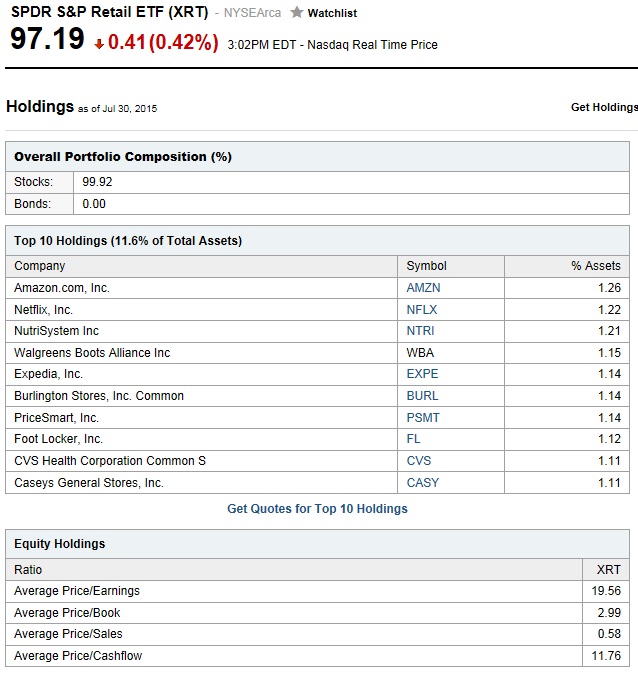Open the AMZN symbol link

423,288
